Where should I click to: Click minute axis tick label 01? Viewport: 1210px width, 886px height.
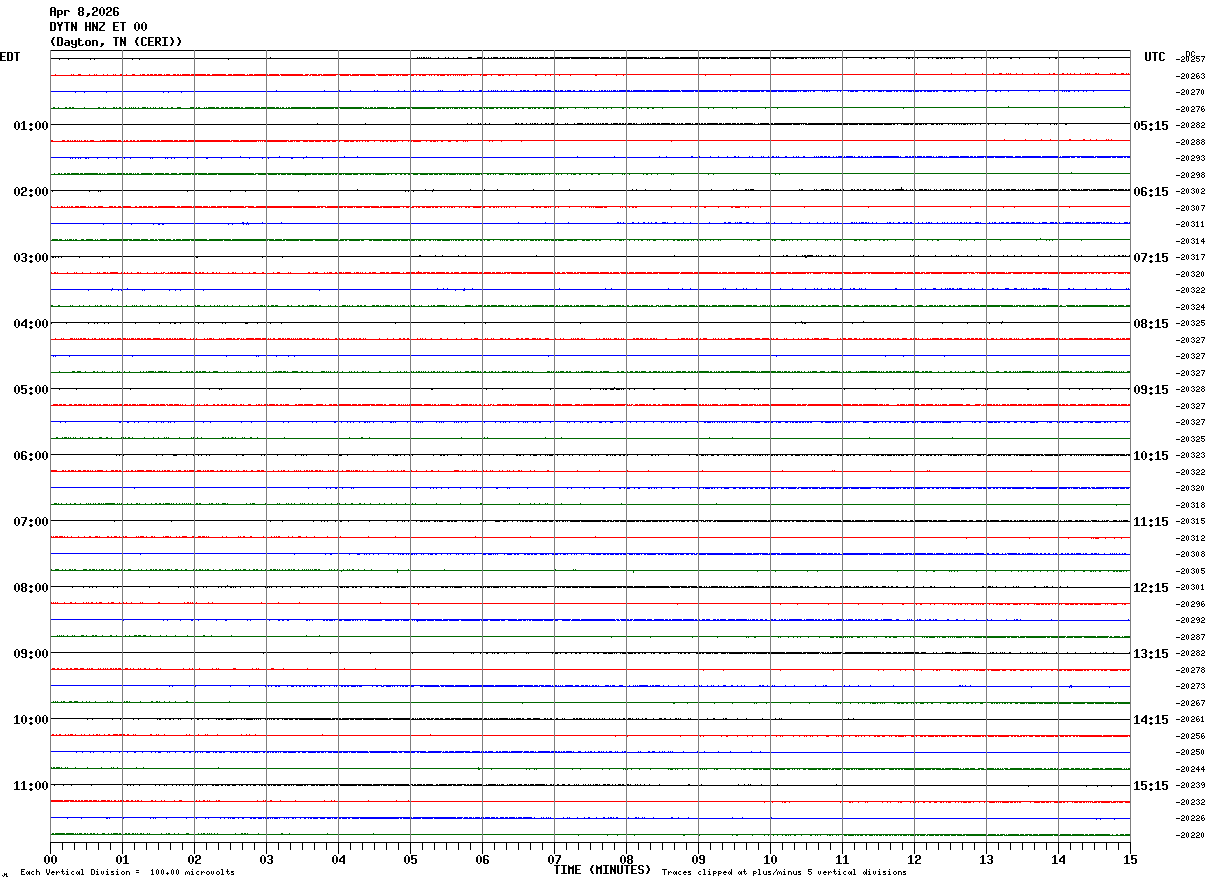click(122, 859)
